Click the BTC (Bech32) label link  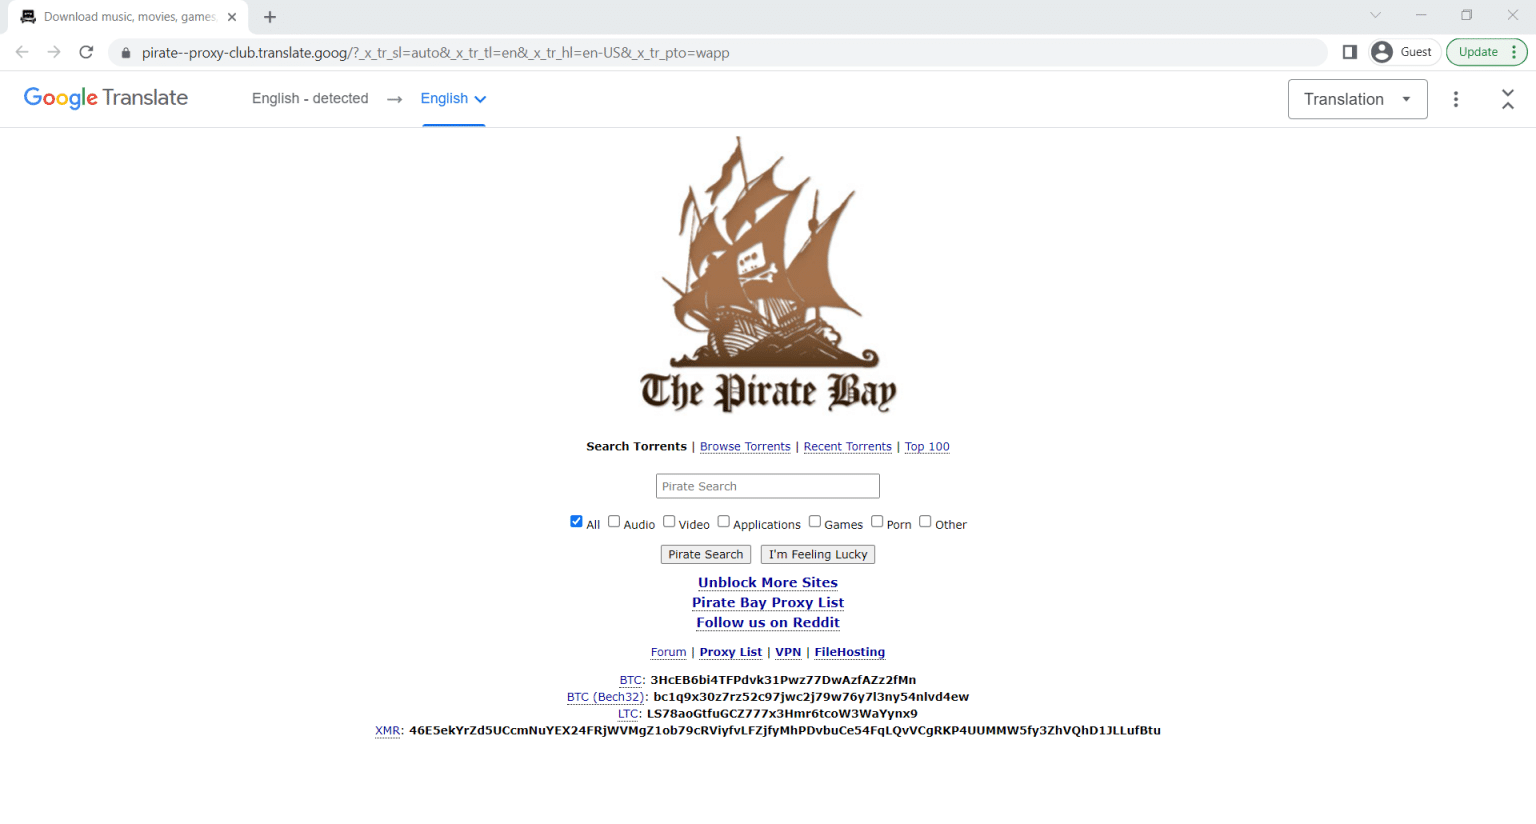point(606,697)
